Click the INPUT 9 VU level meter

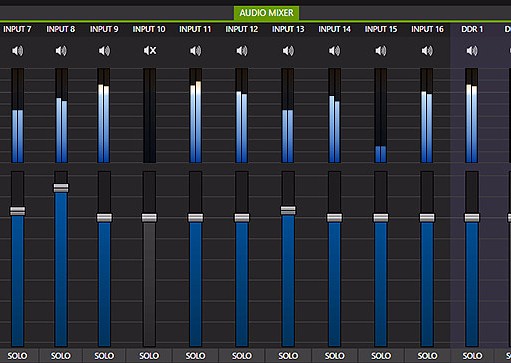104,116
